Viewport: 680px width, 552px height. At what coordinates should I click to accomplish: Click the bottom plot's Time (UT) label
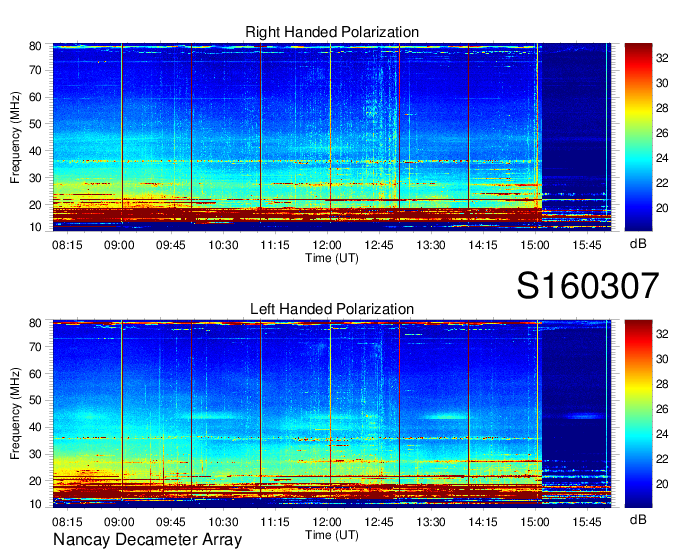[332, 535]
